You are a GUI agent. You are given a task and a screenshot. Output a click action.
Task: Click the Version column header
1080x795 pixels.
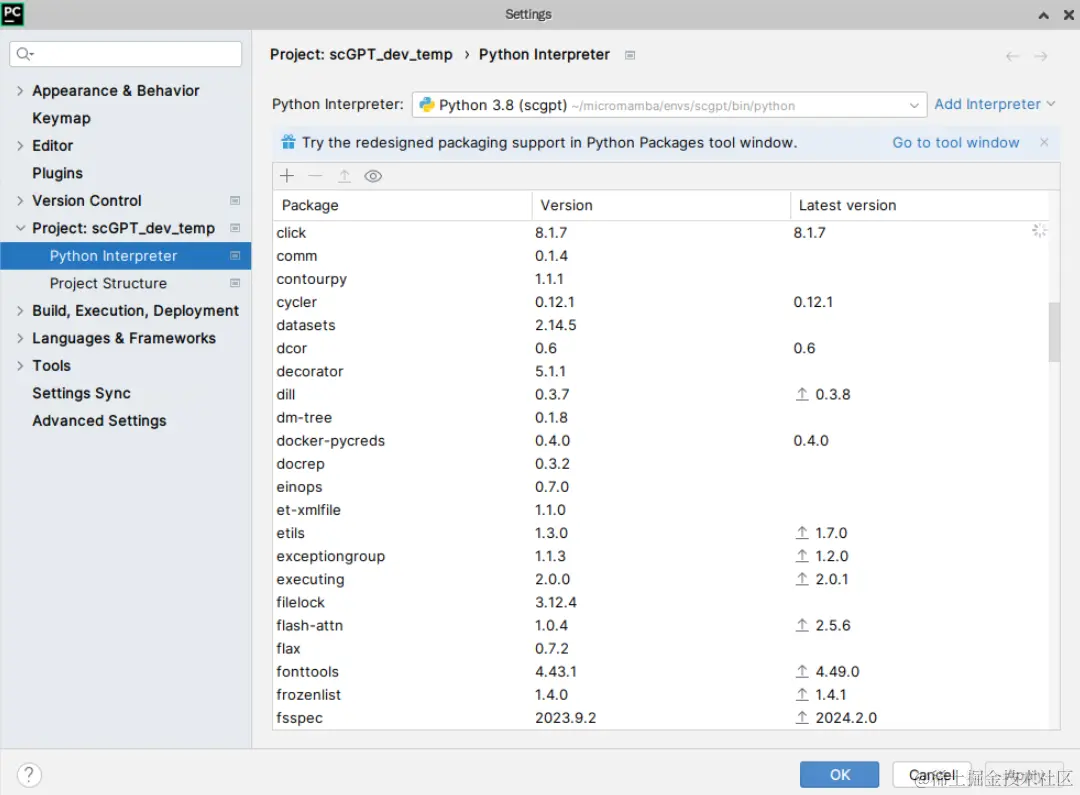point(661,205)
